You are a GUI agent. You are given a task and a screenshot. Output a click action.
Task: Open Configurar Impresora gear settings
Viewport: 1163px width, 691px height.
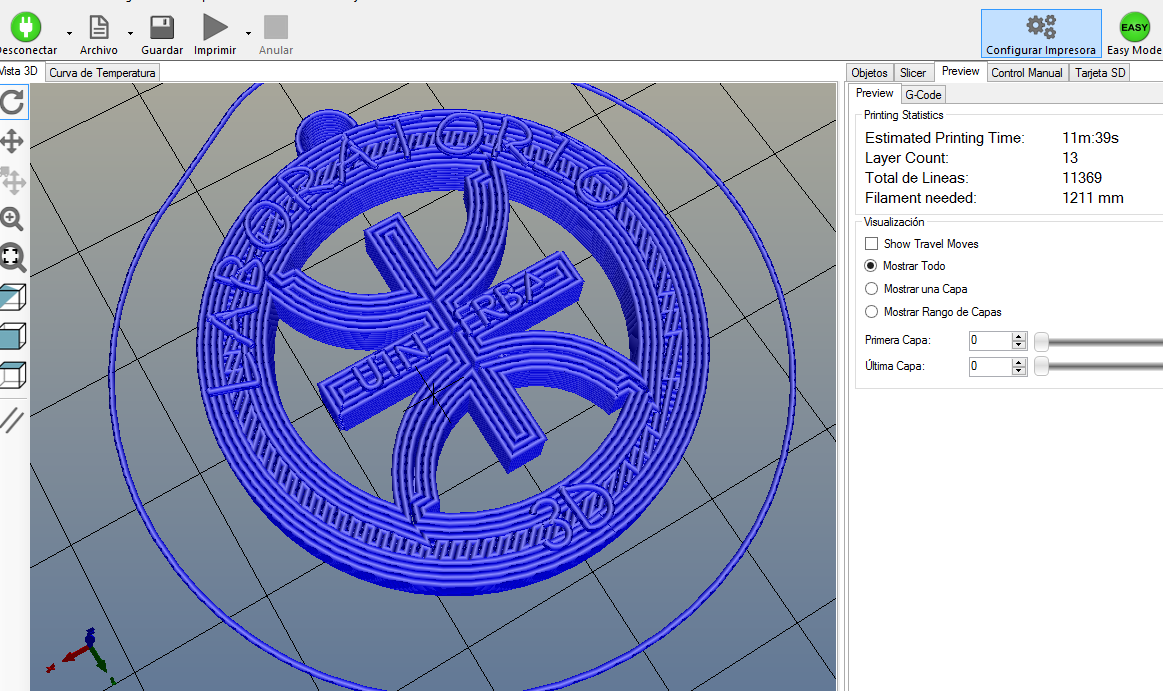[1040, 27]
